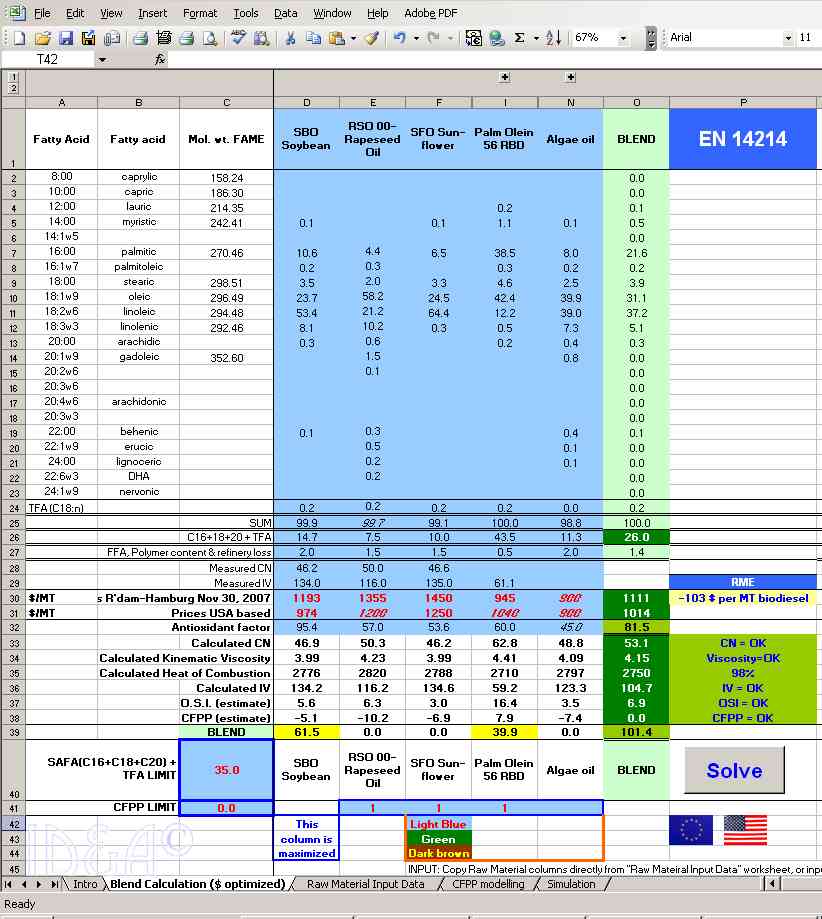Image resolution: width=822 pixels, height=919 pixels.
Task: Switch to the CFPP modelling sheet tab
Action: click(x=488, y=884)
